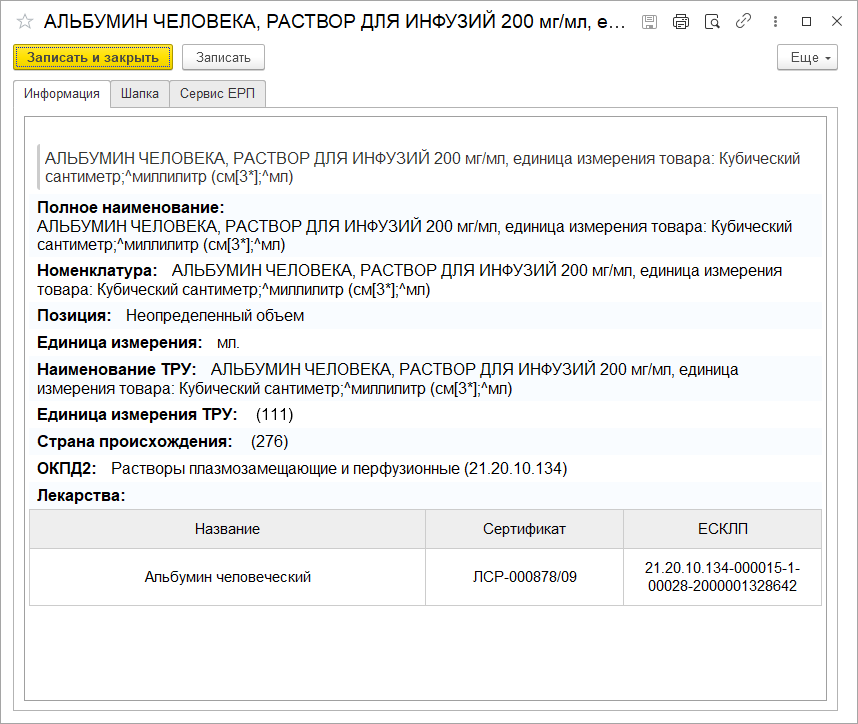Click the Полное наименование label

(130, 207)
